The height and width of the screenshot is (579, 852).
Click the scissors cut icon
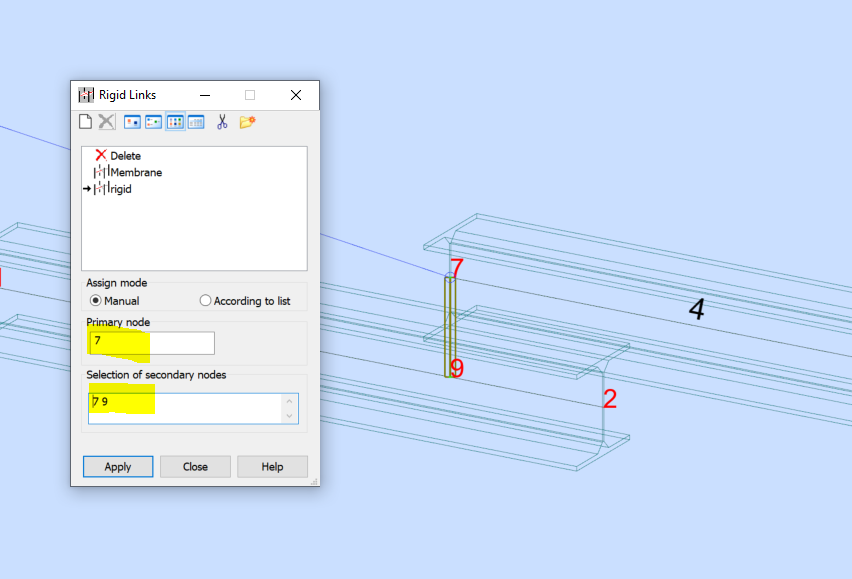click(223, 121)
